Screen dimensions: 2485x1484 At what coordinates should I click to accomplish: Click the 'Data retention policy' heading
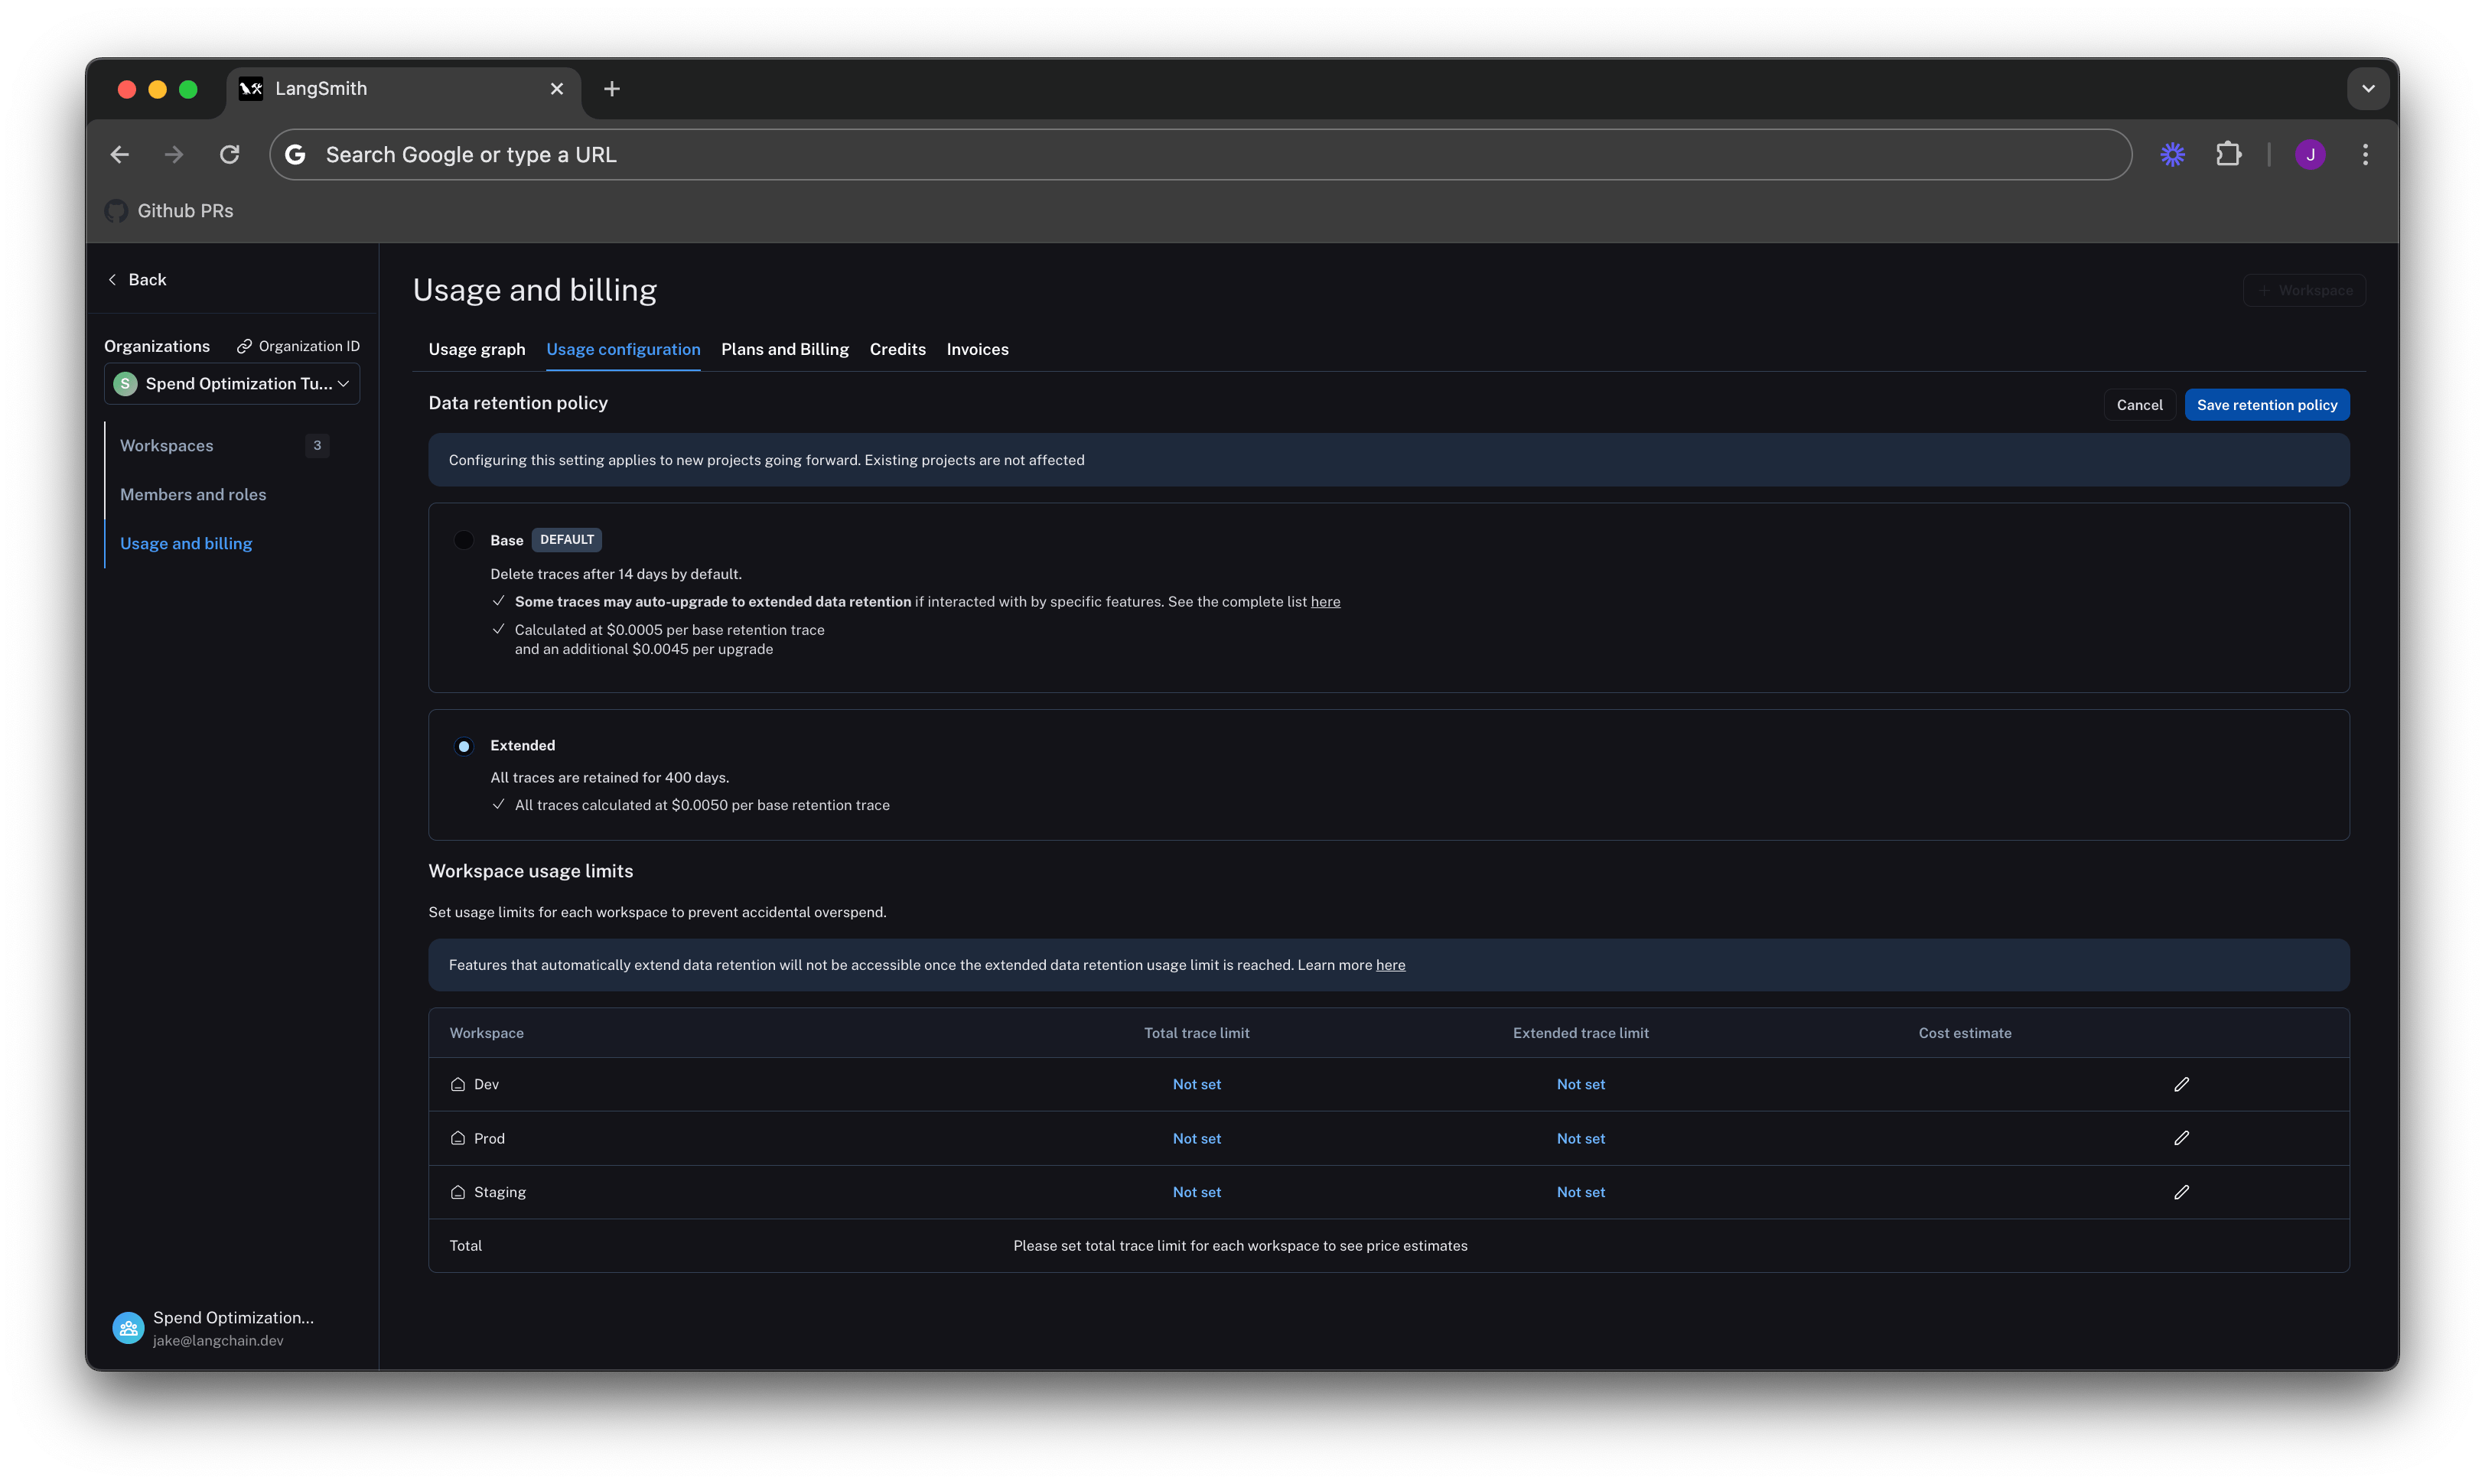518,403
